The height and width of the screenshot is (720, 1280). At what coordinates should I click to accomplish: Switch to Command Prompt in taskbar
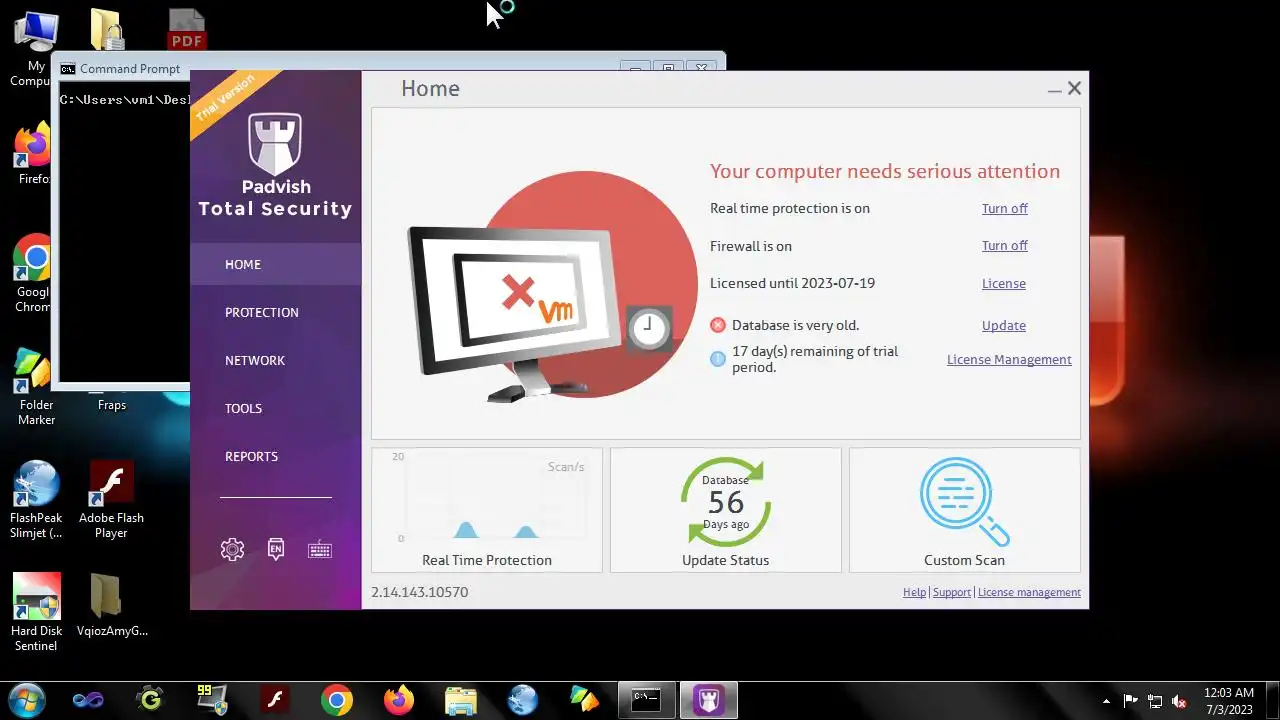(x=646, y=700)
